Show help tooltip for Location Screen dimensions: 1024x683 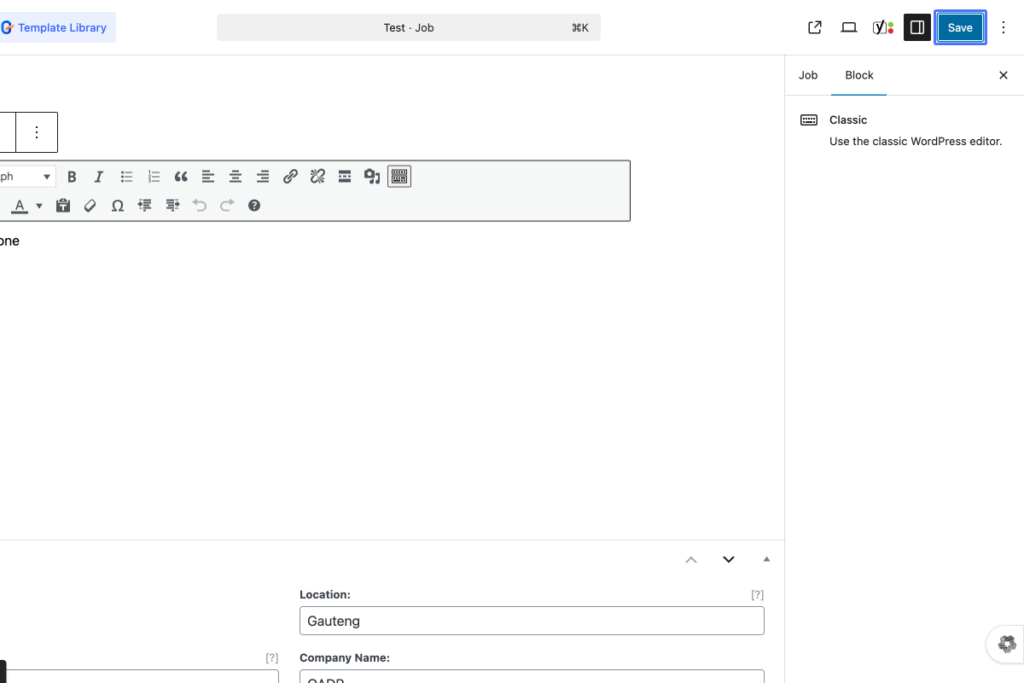pos(757,595)
